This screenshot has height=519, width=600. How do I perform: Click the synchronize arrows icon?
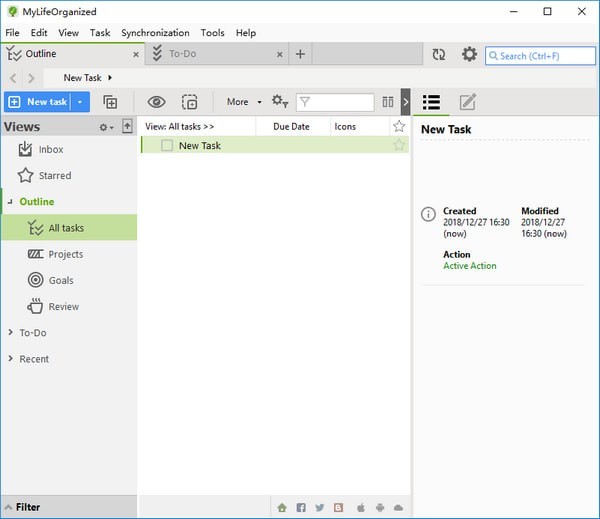click(438, 55)
